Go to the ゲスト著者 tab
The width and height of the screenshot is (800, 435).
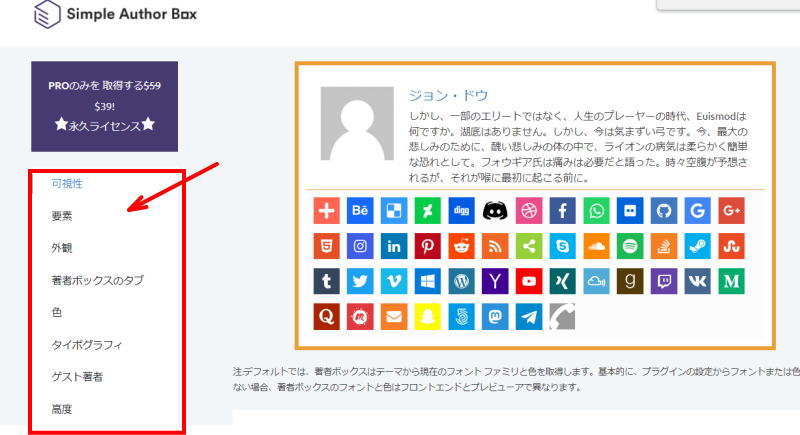(x=77, y=377)
